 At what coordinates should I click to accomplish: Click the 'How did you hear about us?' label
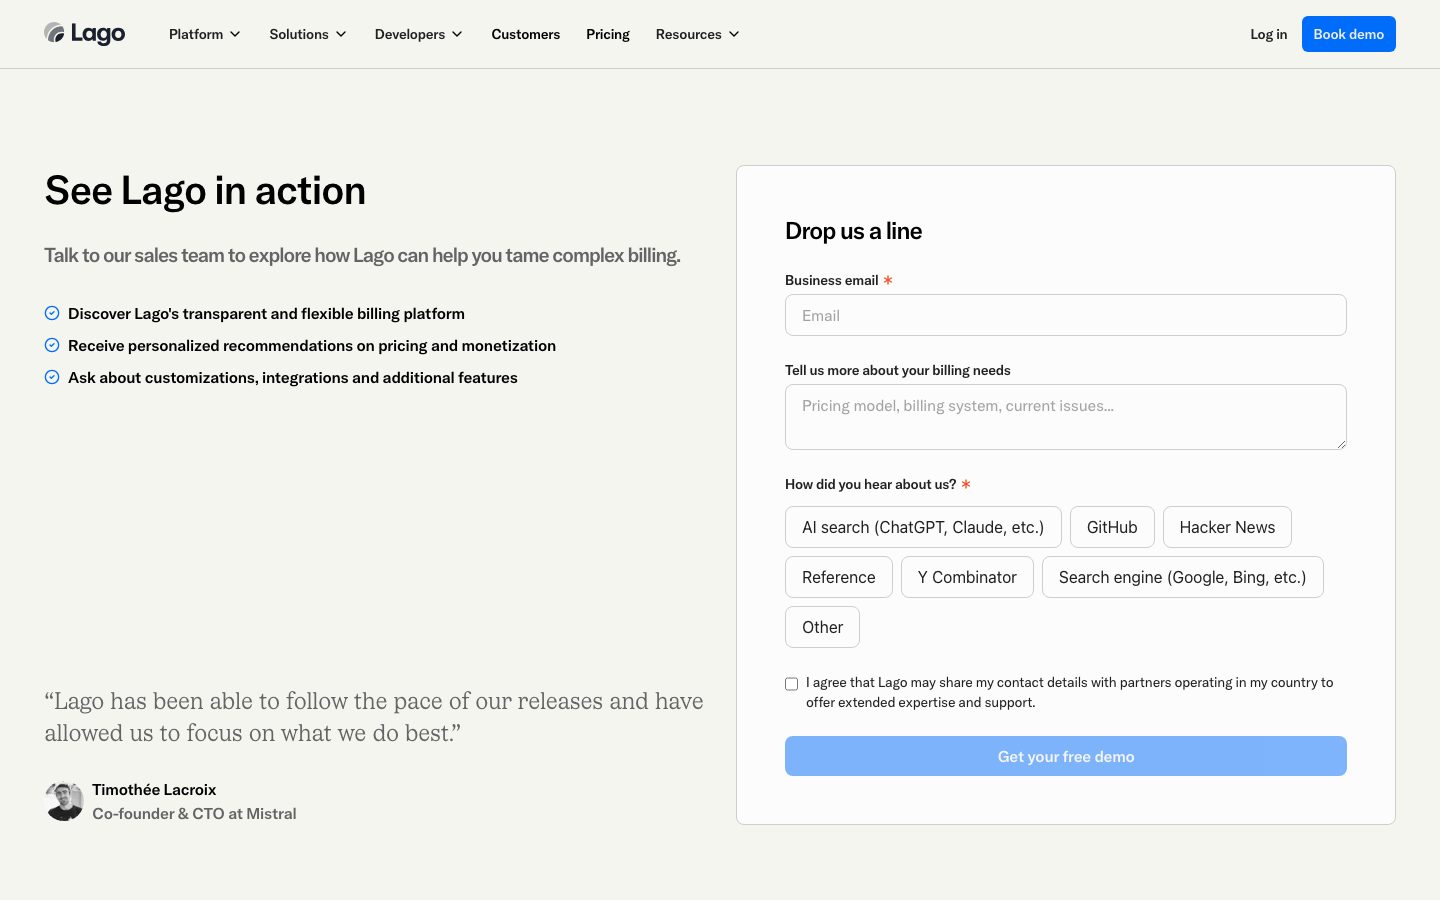(x=870, y=484)
